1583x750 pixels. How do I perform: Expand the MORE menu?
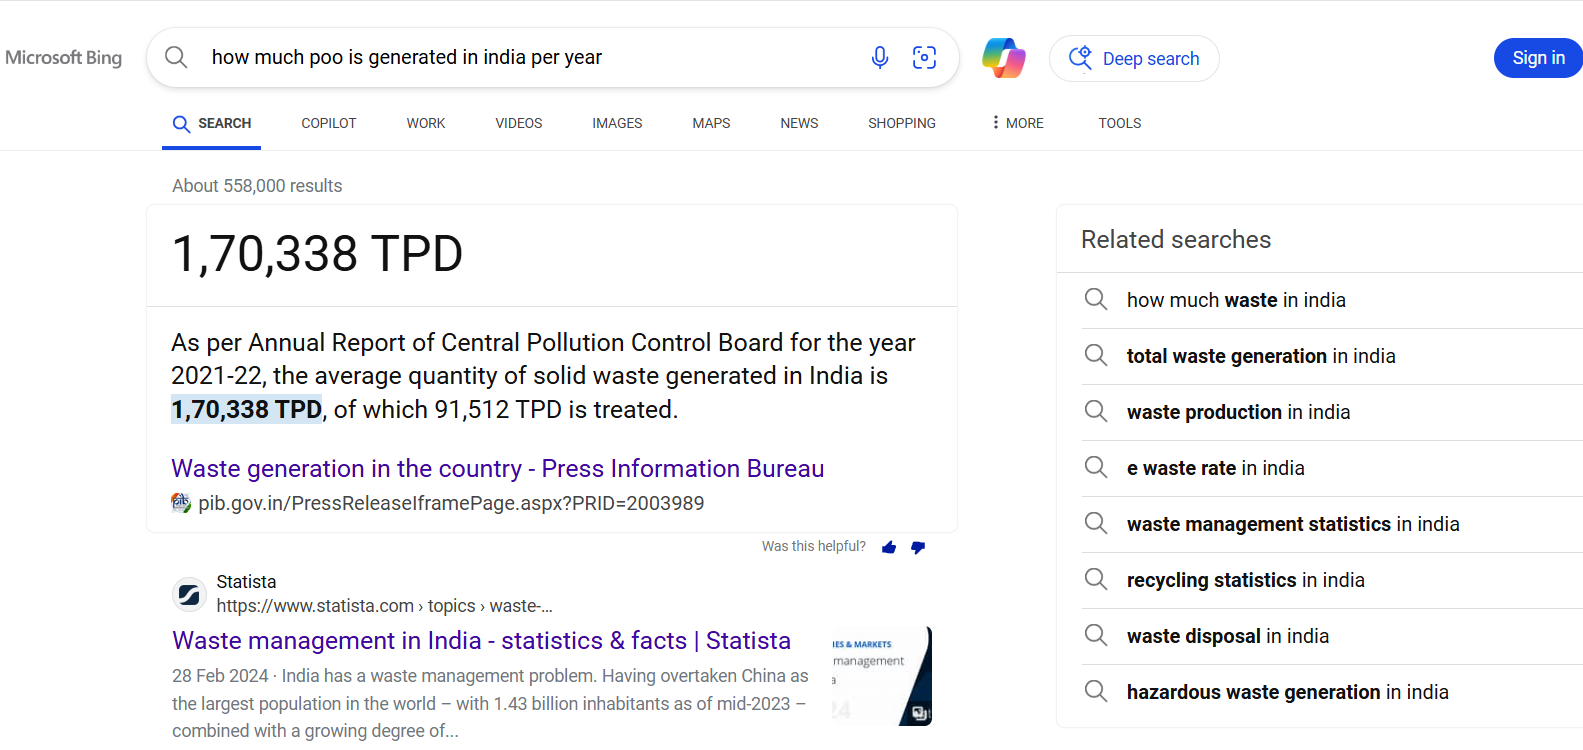pyautogui.click(x=1017, y=124)
